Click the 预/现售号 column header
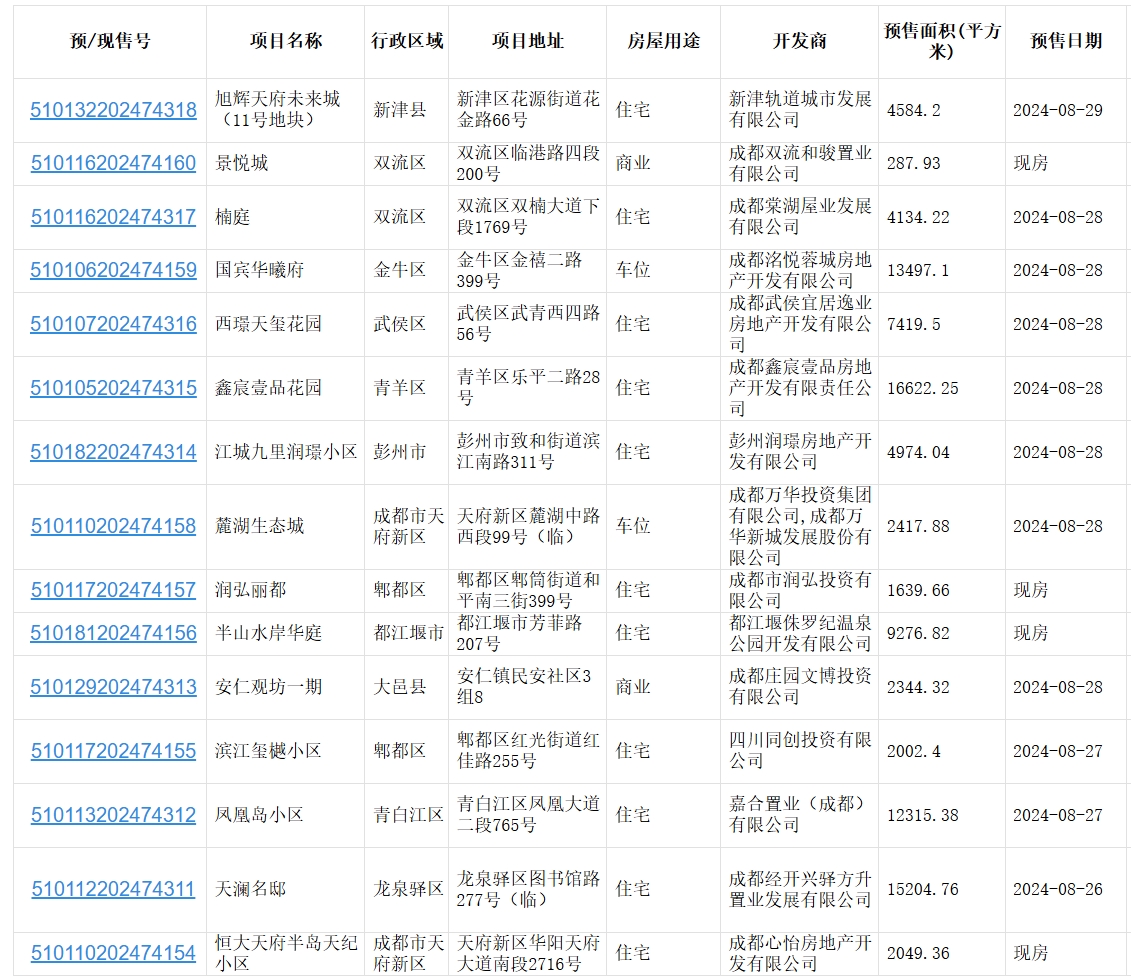The height and width of the screenshot is (979, 1131). (x=110, y=41)
